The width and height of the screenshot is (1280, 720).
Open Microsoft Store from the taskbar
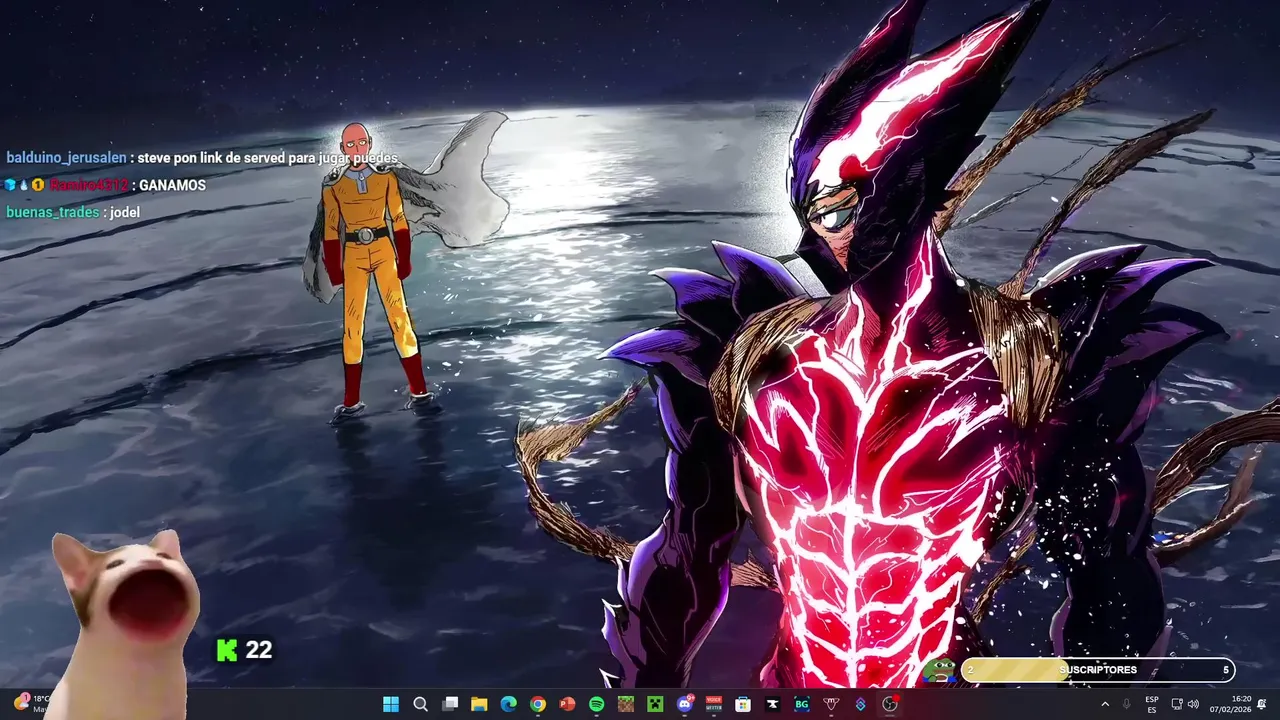[743, 704]
